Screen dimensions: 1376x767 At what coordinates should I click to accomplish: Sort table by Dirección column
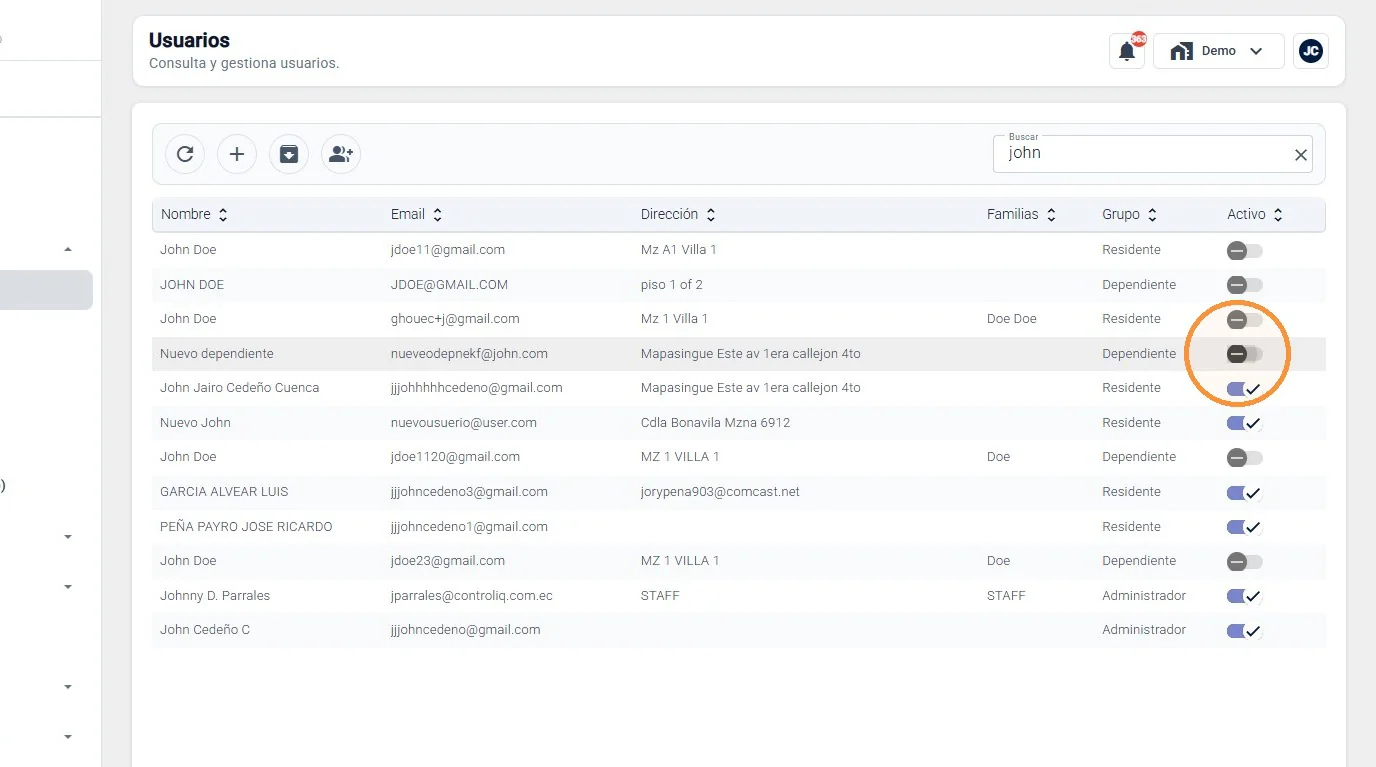coord(679,215)
